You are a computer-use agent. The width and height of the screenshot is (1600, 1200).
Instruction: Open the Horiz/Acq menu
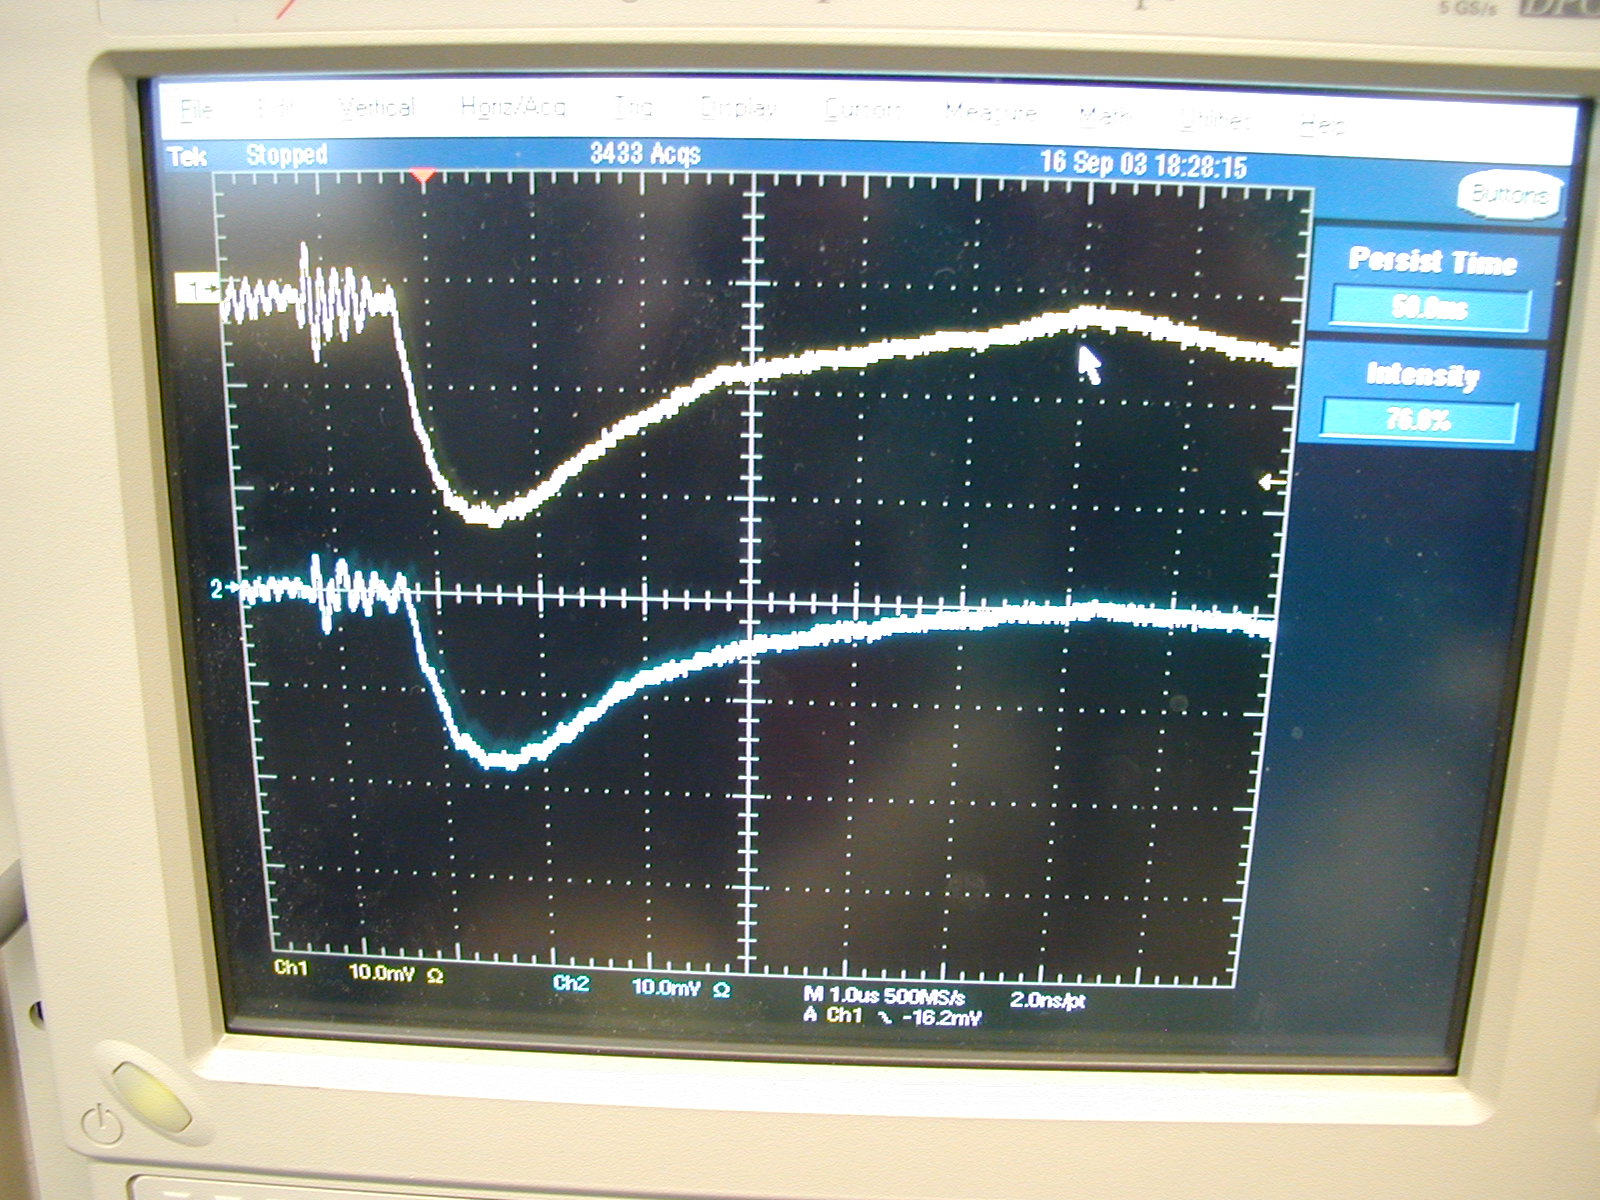[x=513, y=106]
